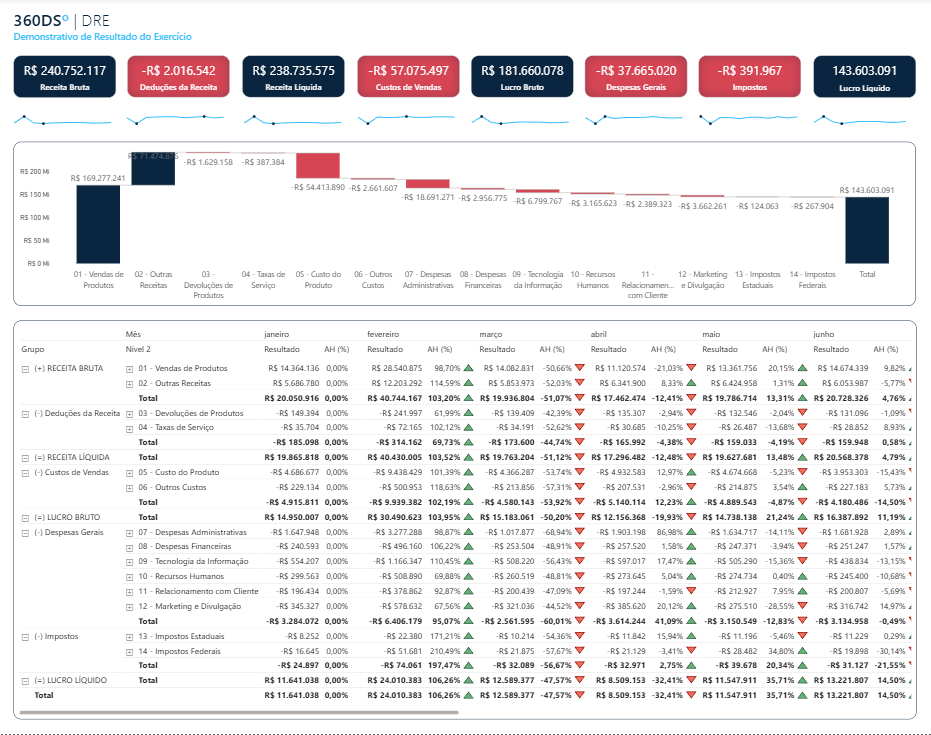Expand the 01 - Vendas de Produtos row
This screenshot has height=735, width=931.
129,369
